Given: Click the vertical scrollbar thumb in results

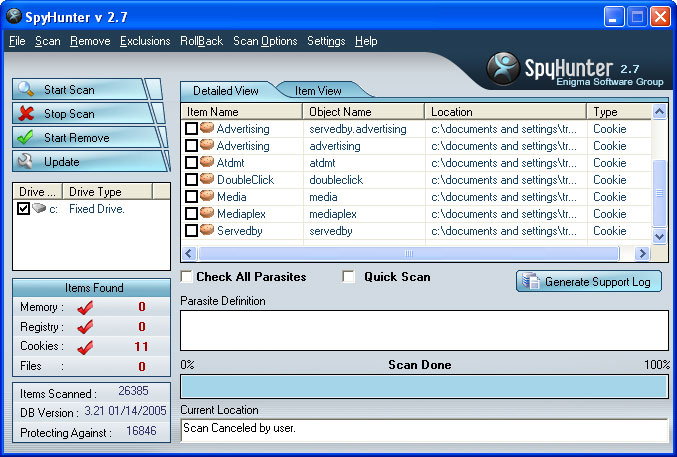Looking at the screenshot, I should coord(659,193).
